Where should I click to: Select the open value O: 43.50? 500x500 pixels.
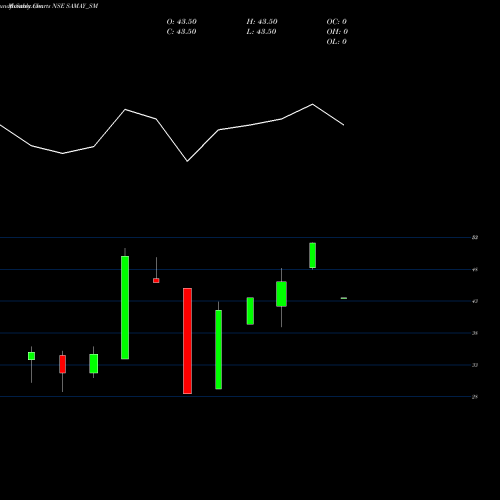(182, 22)
